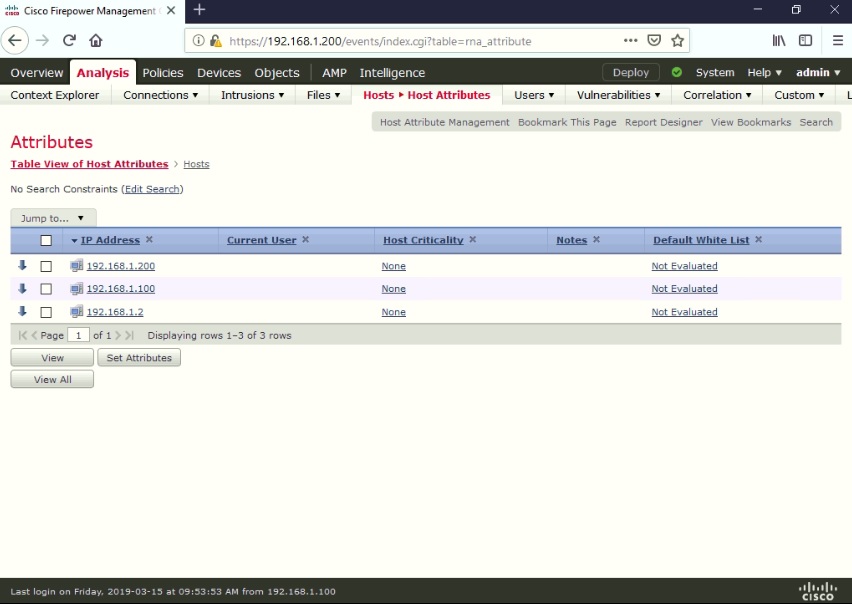This screenshot has width=852, height=604.
Task: Remove the Current User column with its X
Action: (x=305, y=240)
